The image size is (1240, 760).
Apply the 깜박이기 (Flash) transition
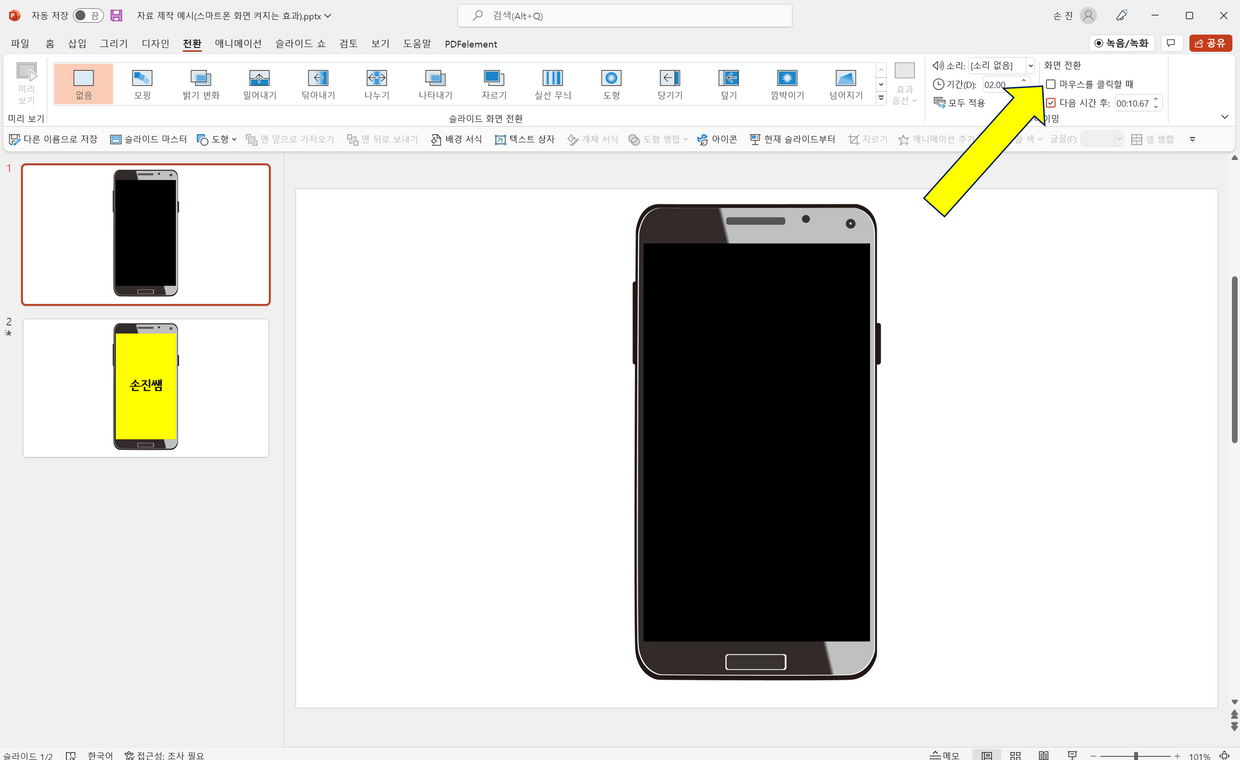point(787,83)
